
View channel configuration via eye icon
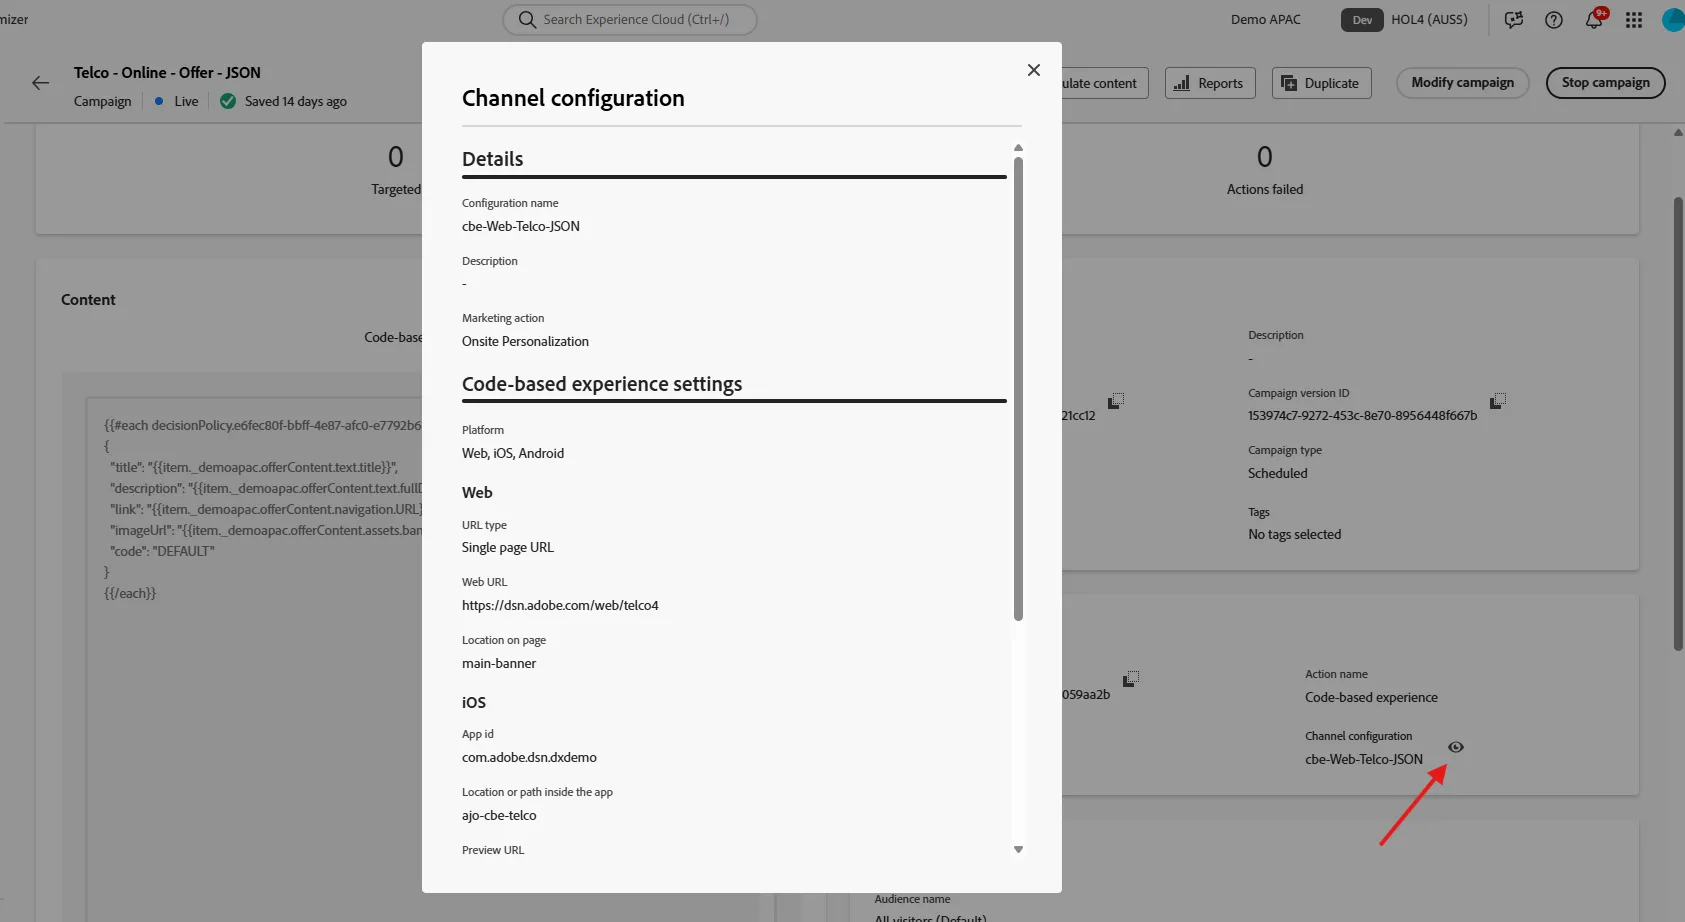coord(1456,747)
